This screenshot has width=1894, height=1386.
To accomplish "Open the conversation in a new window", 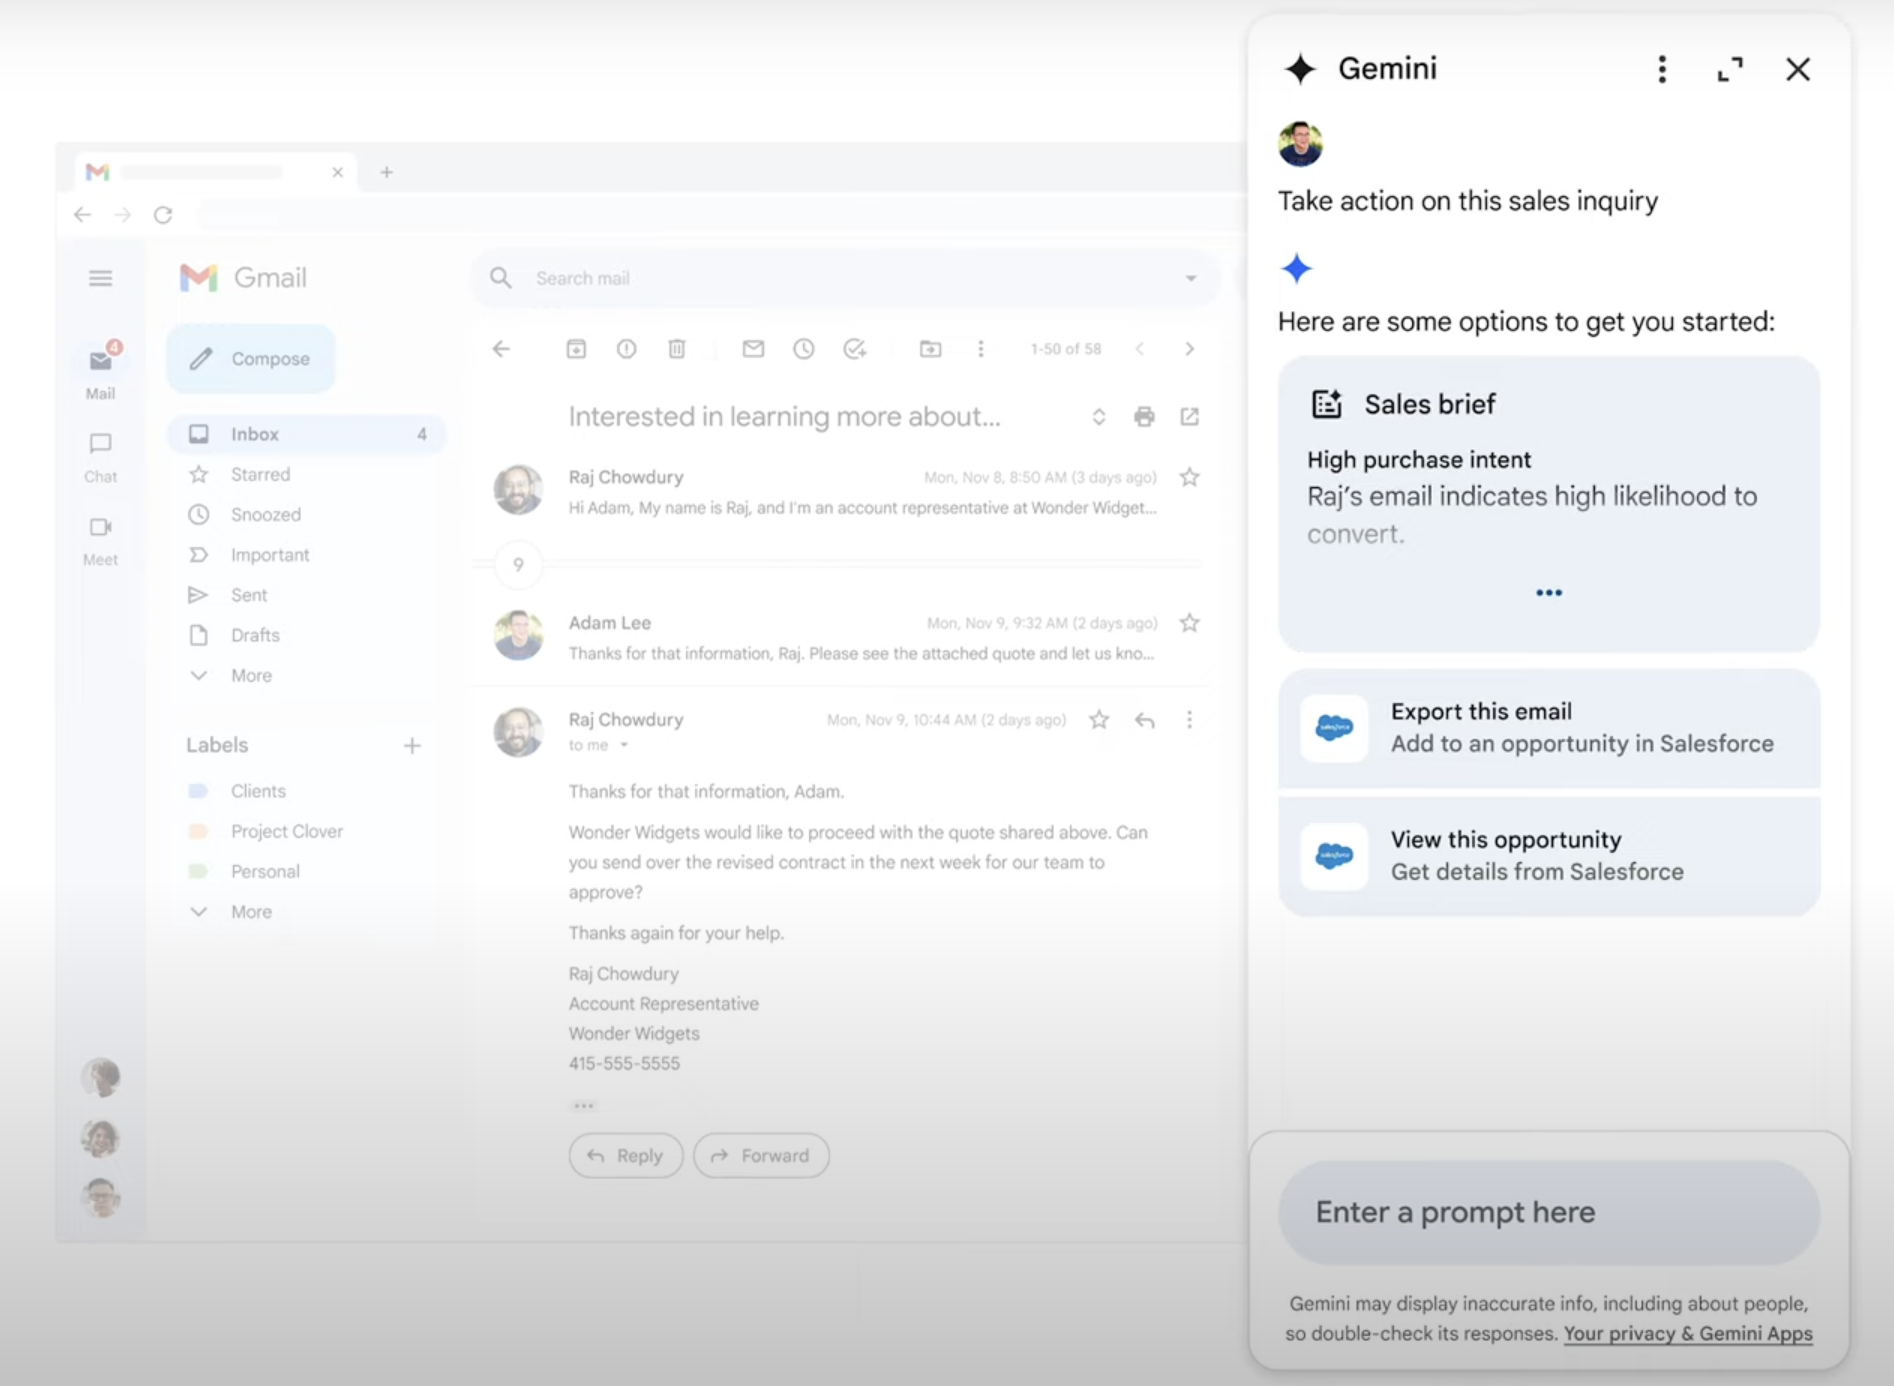I will [x=1189, y=417].
